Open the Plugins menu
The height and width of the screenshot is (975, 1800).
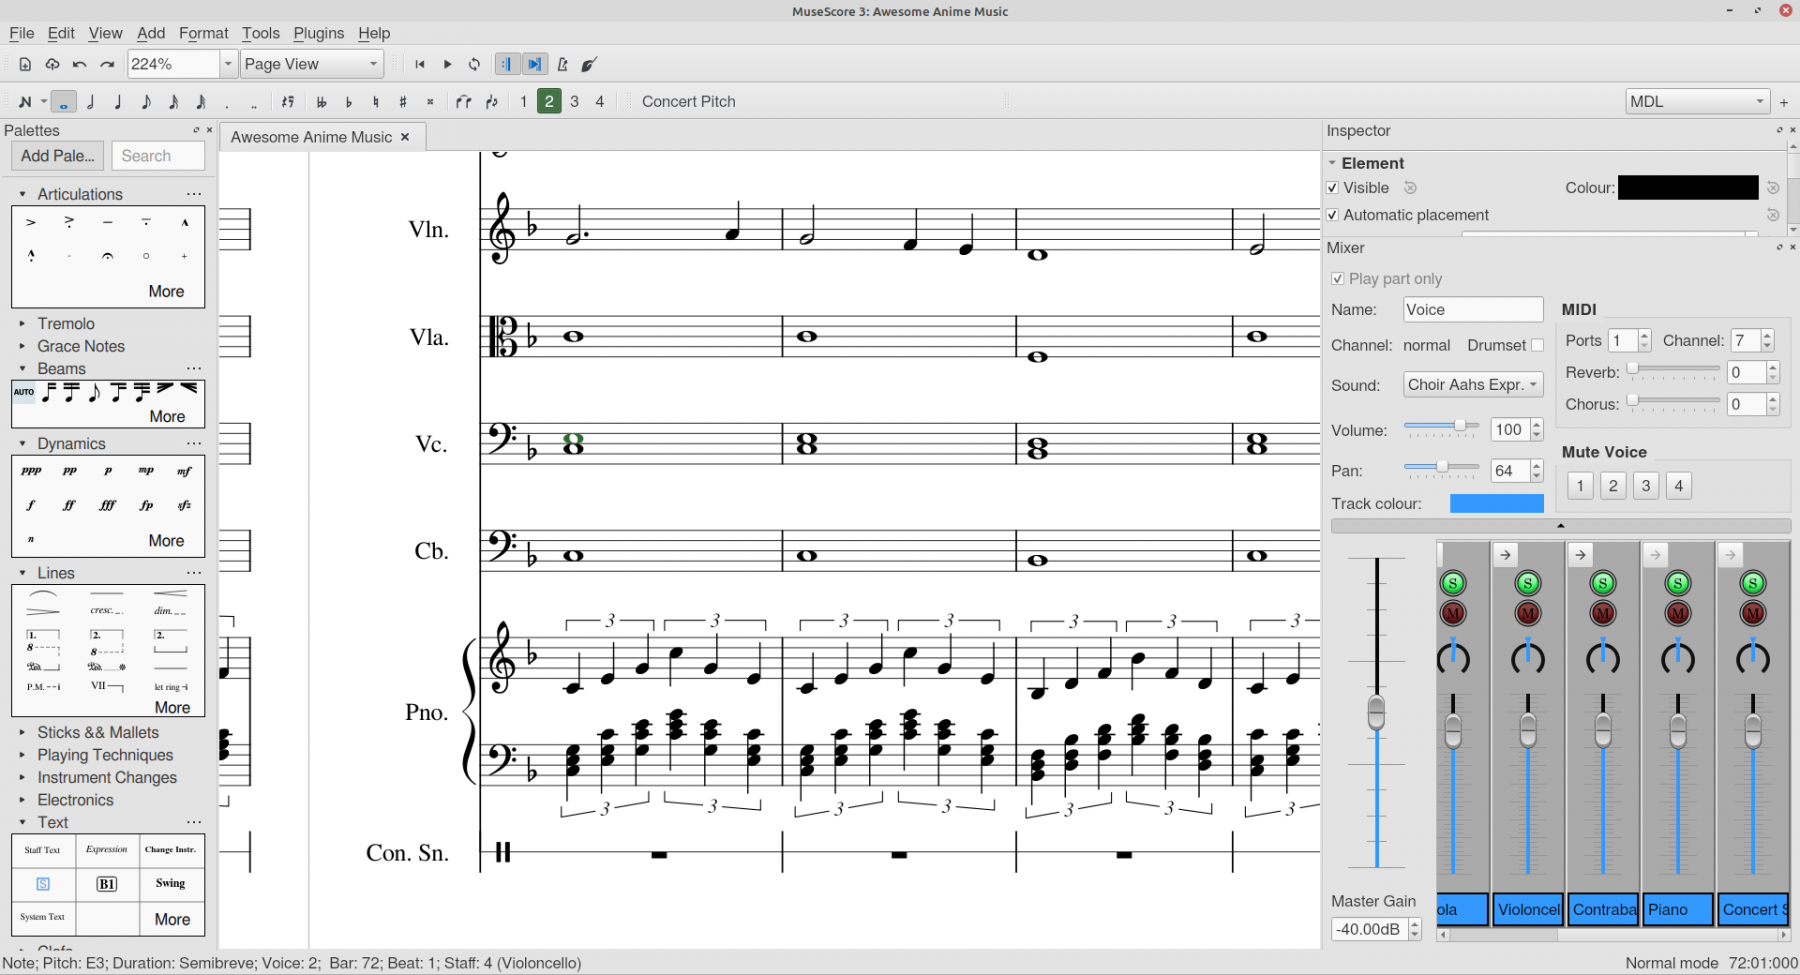coord(318,33)
